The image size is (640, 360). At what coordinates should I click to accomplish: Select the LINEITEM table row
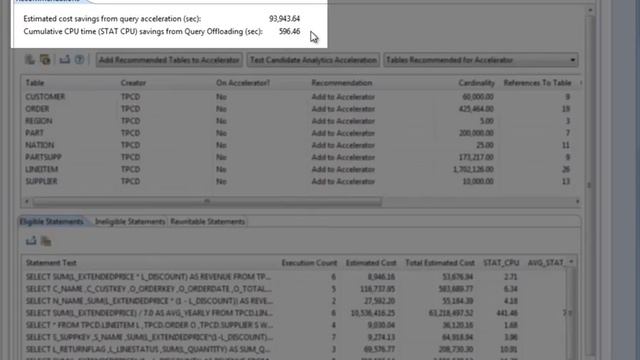(300, 169)
